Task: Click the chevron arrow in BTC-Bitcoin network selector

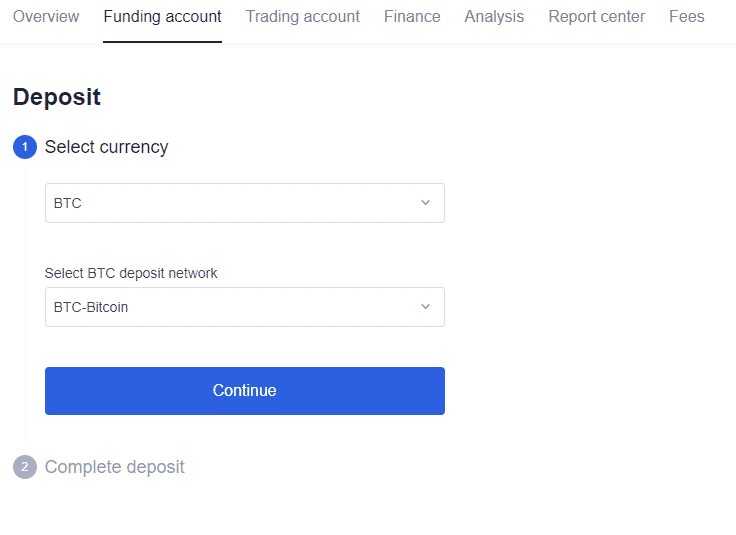Action: coord(425,307)
